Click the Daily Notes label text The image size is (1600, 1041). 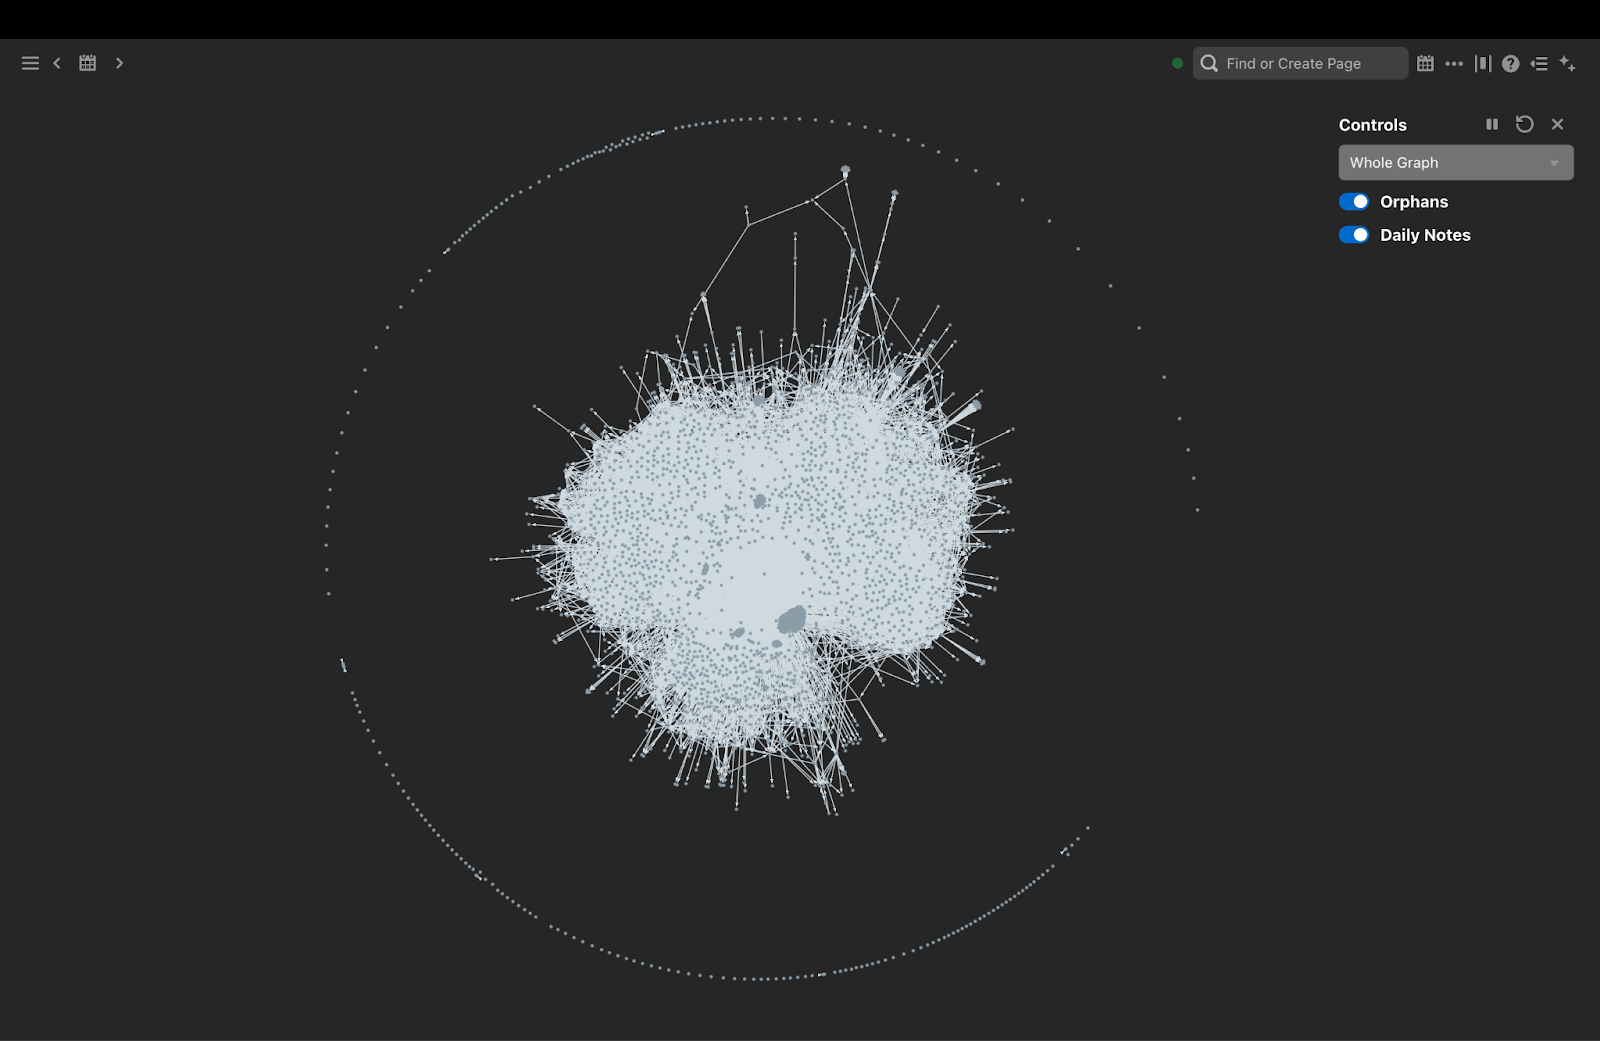click(x=1425, y=235)
